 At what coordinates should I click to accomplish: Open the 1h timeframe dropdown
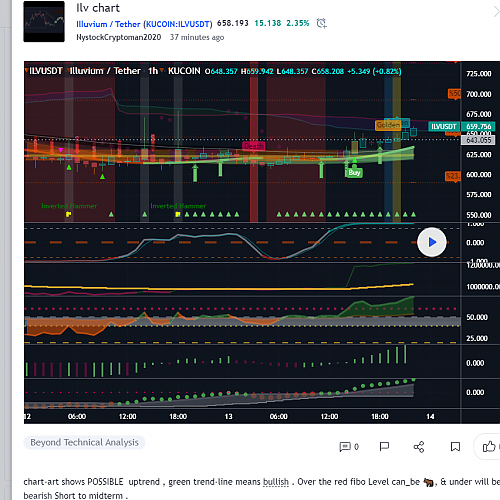point(162,70)
